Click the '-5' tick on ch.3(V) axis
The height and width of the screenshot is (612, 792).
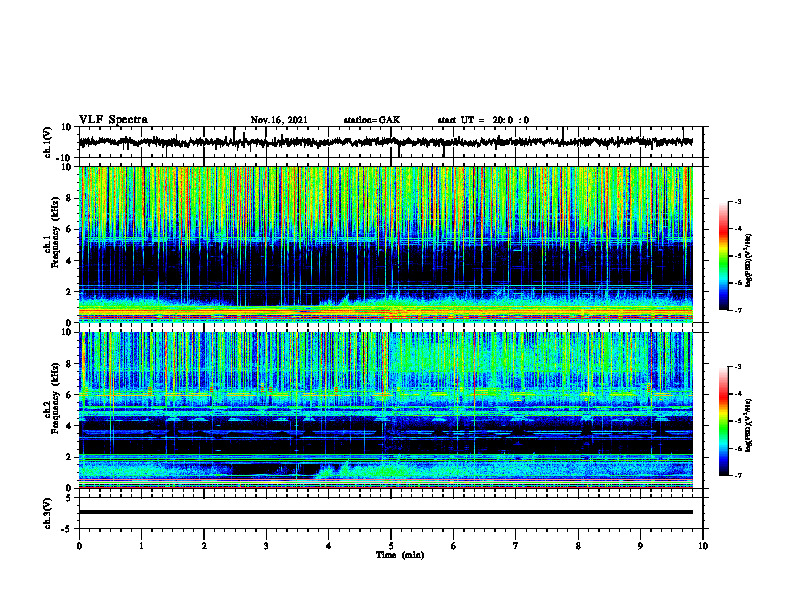[68, 529]
